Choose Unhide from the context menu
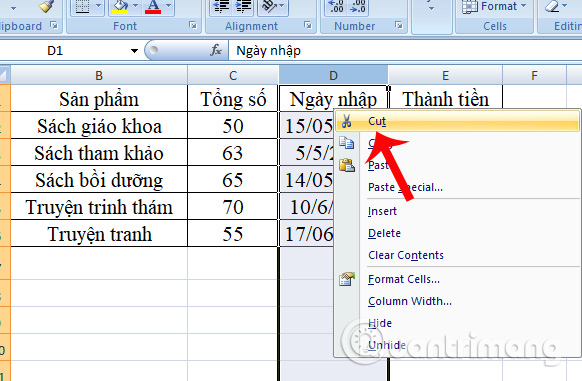Image resolution: width=582 pixels, height=381 pixels. click(457, 345)
